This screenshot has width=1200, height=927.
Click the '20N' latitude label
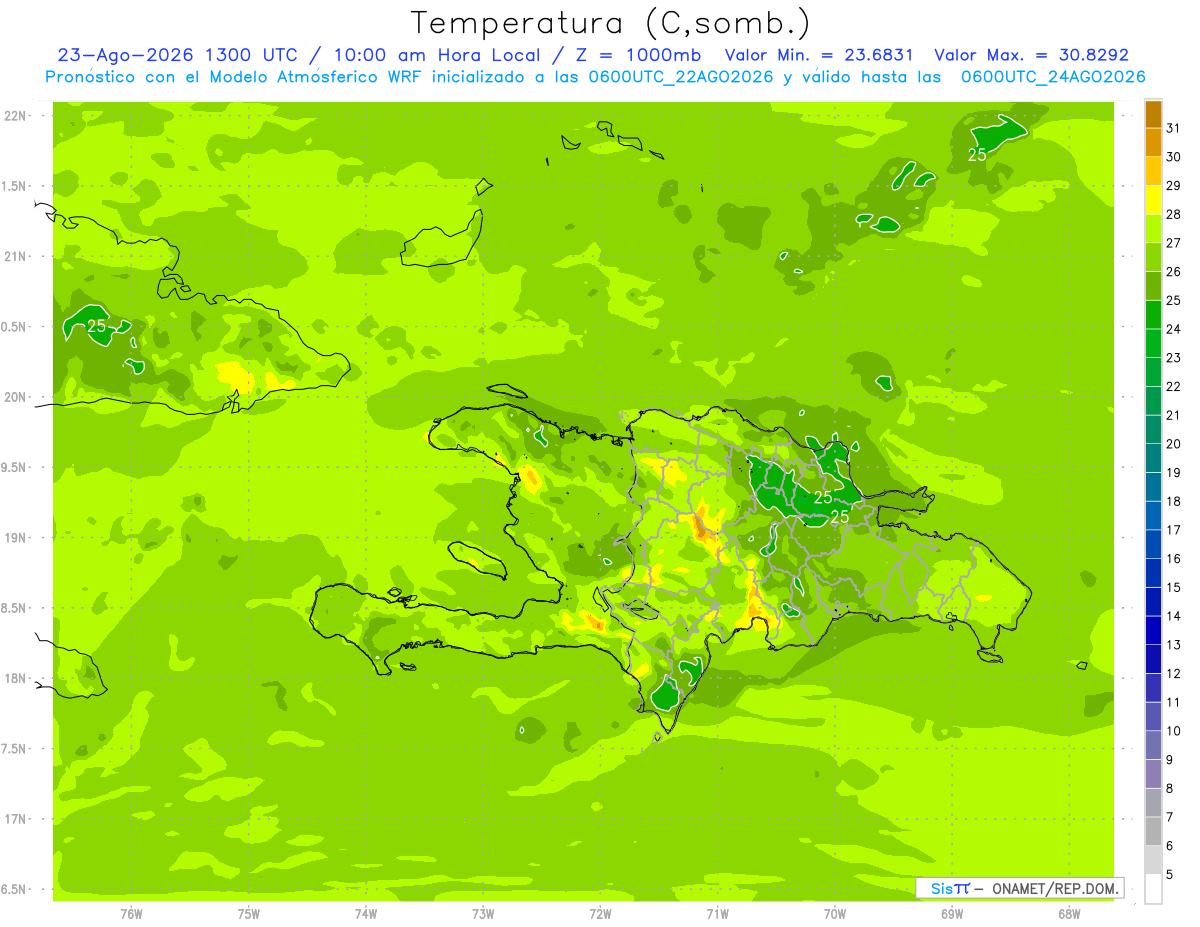pyautogui.click(x=16, y=398)
